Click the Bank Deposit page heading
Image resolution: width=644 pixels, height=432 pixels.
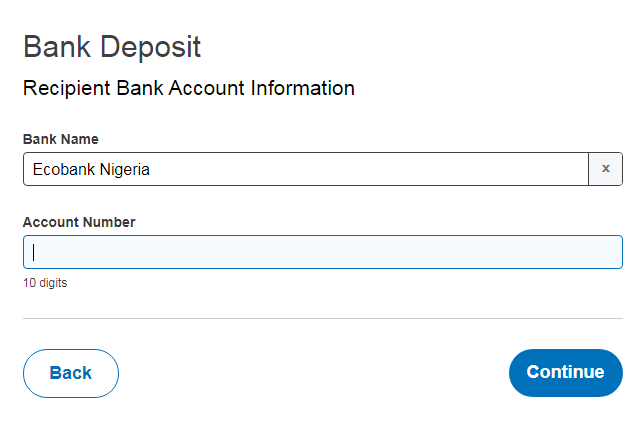(x=112, y=48)
